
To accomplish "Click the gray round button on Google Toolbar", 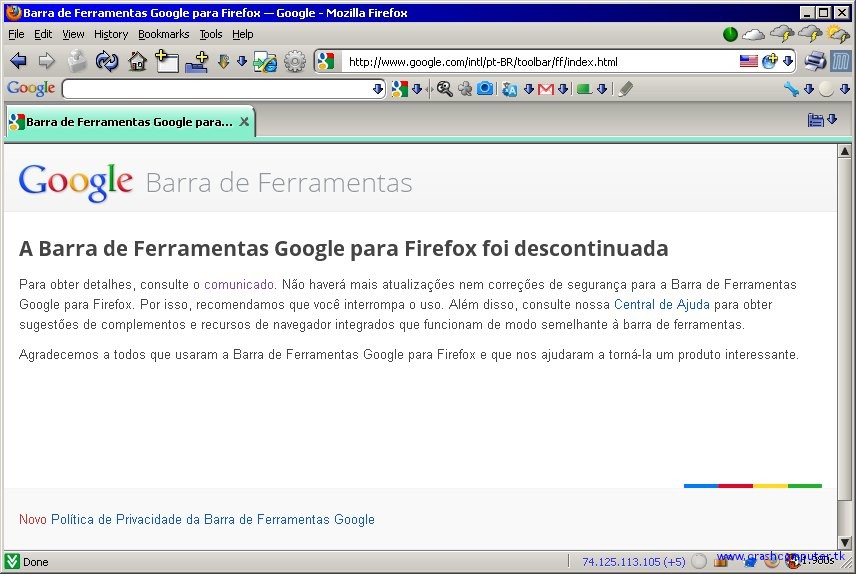I will (x=827, y=89).
